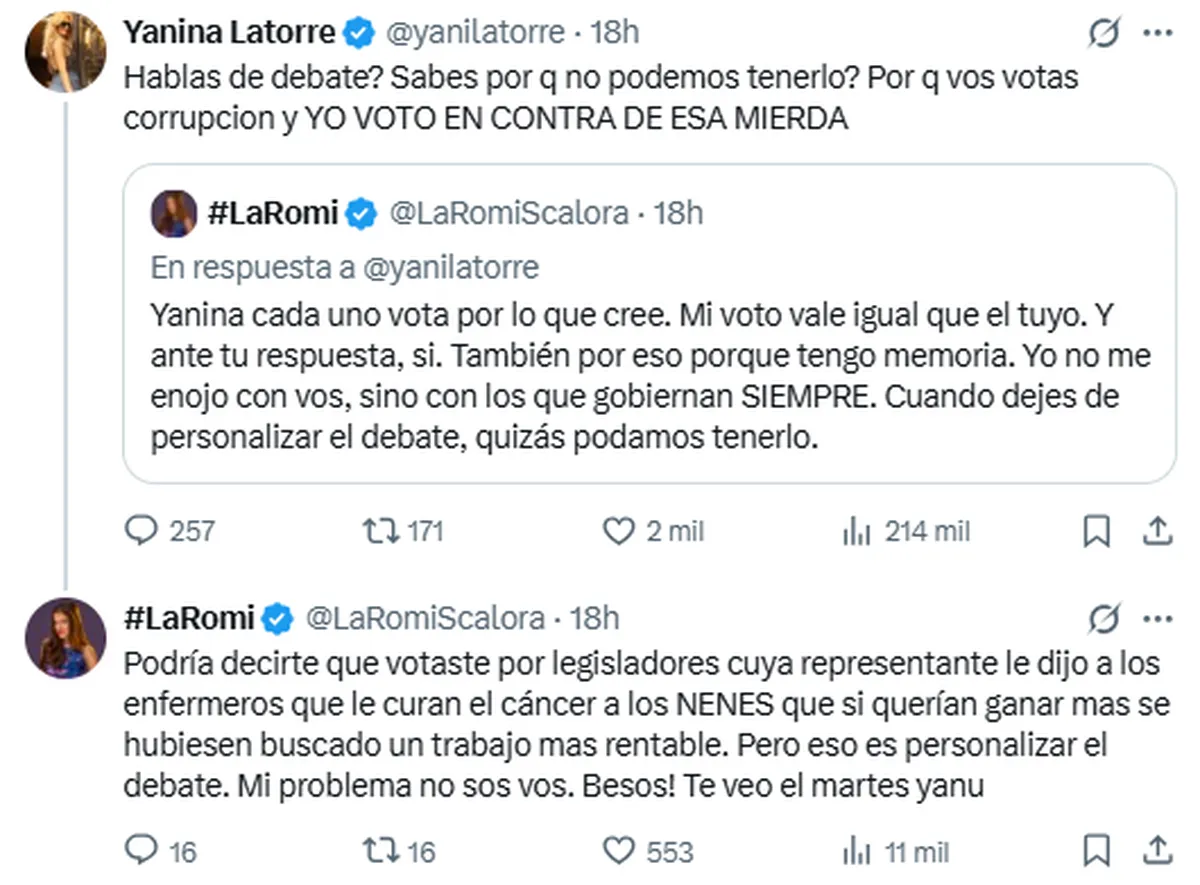Open Yanina Latorre's profile picture
Image resolution: width=1200 pixels, height=885 pixels.
66,55
